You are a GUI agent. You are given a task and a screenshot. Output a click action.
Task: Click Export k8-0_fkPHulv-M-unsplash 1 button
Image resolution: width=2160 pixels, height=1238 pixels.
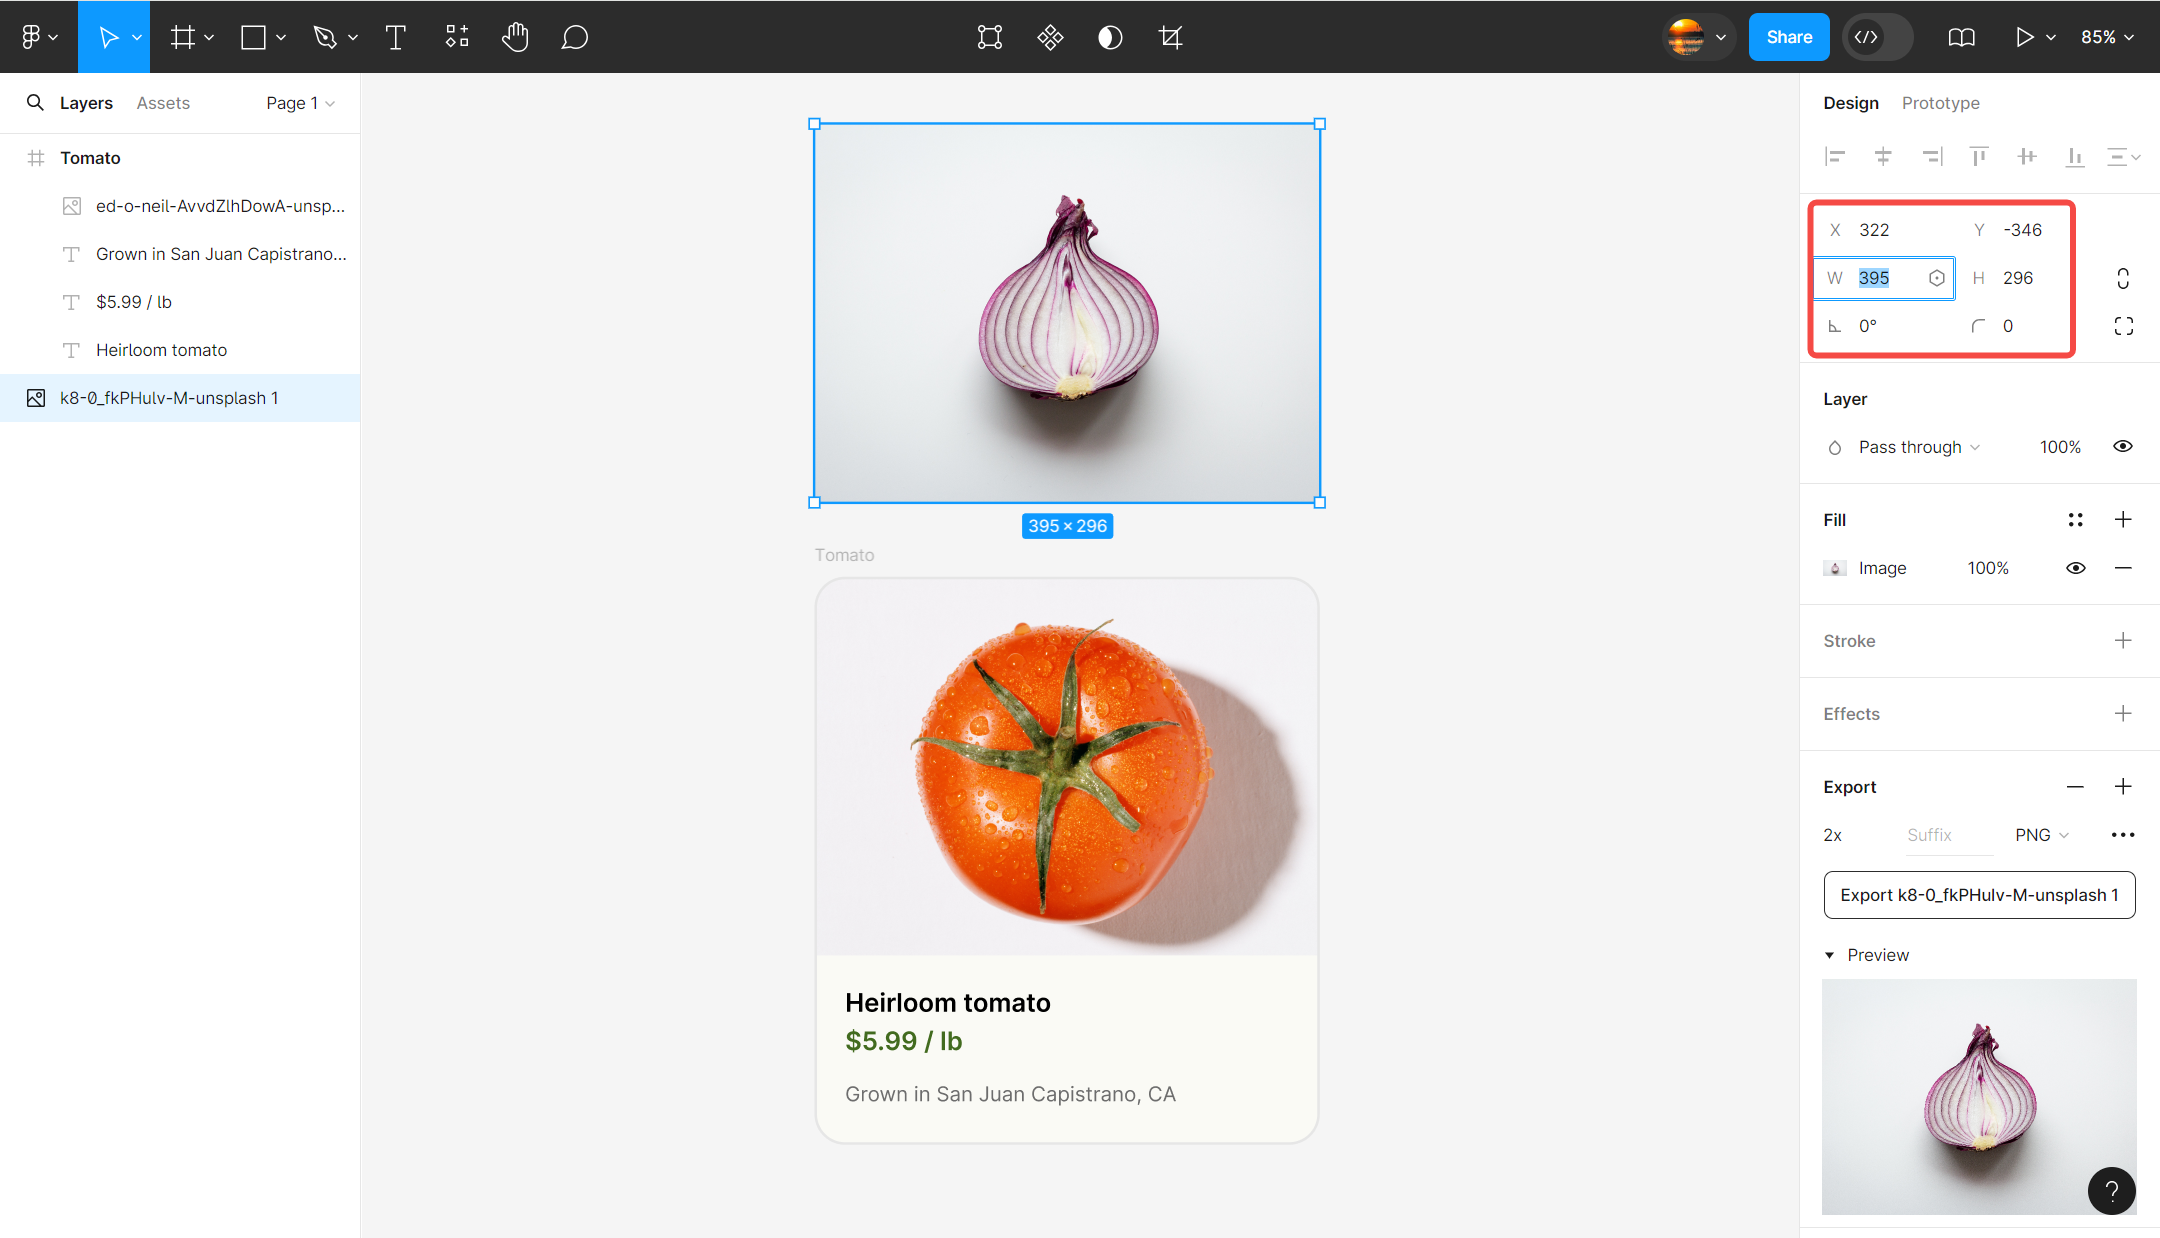(1979, 896)
